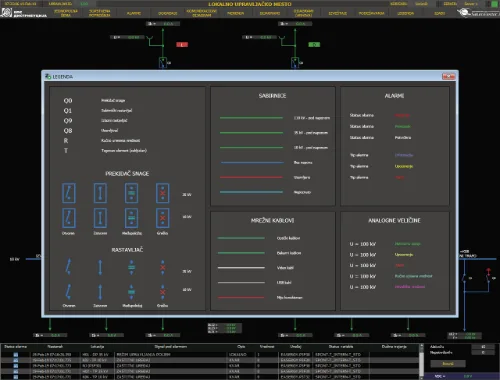Open the ALARMI menu item
The image size is (500, 380).
134,13
